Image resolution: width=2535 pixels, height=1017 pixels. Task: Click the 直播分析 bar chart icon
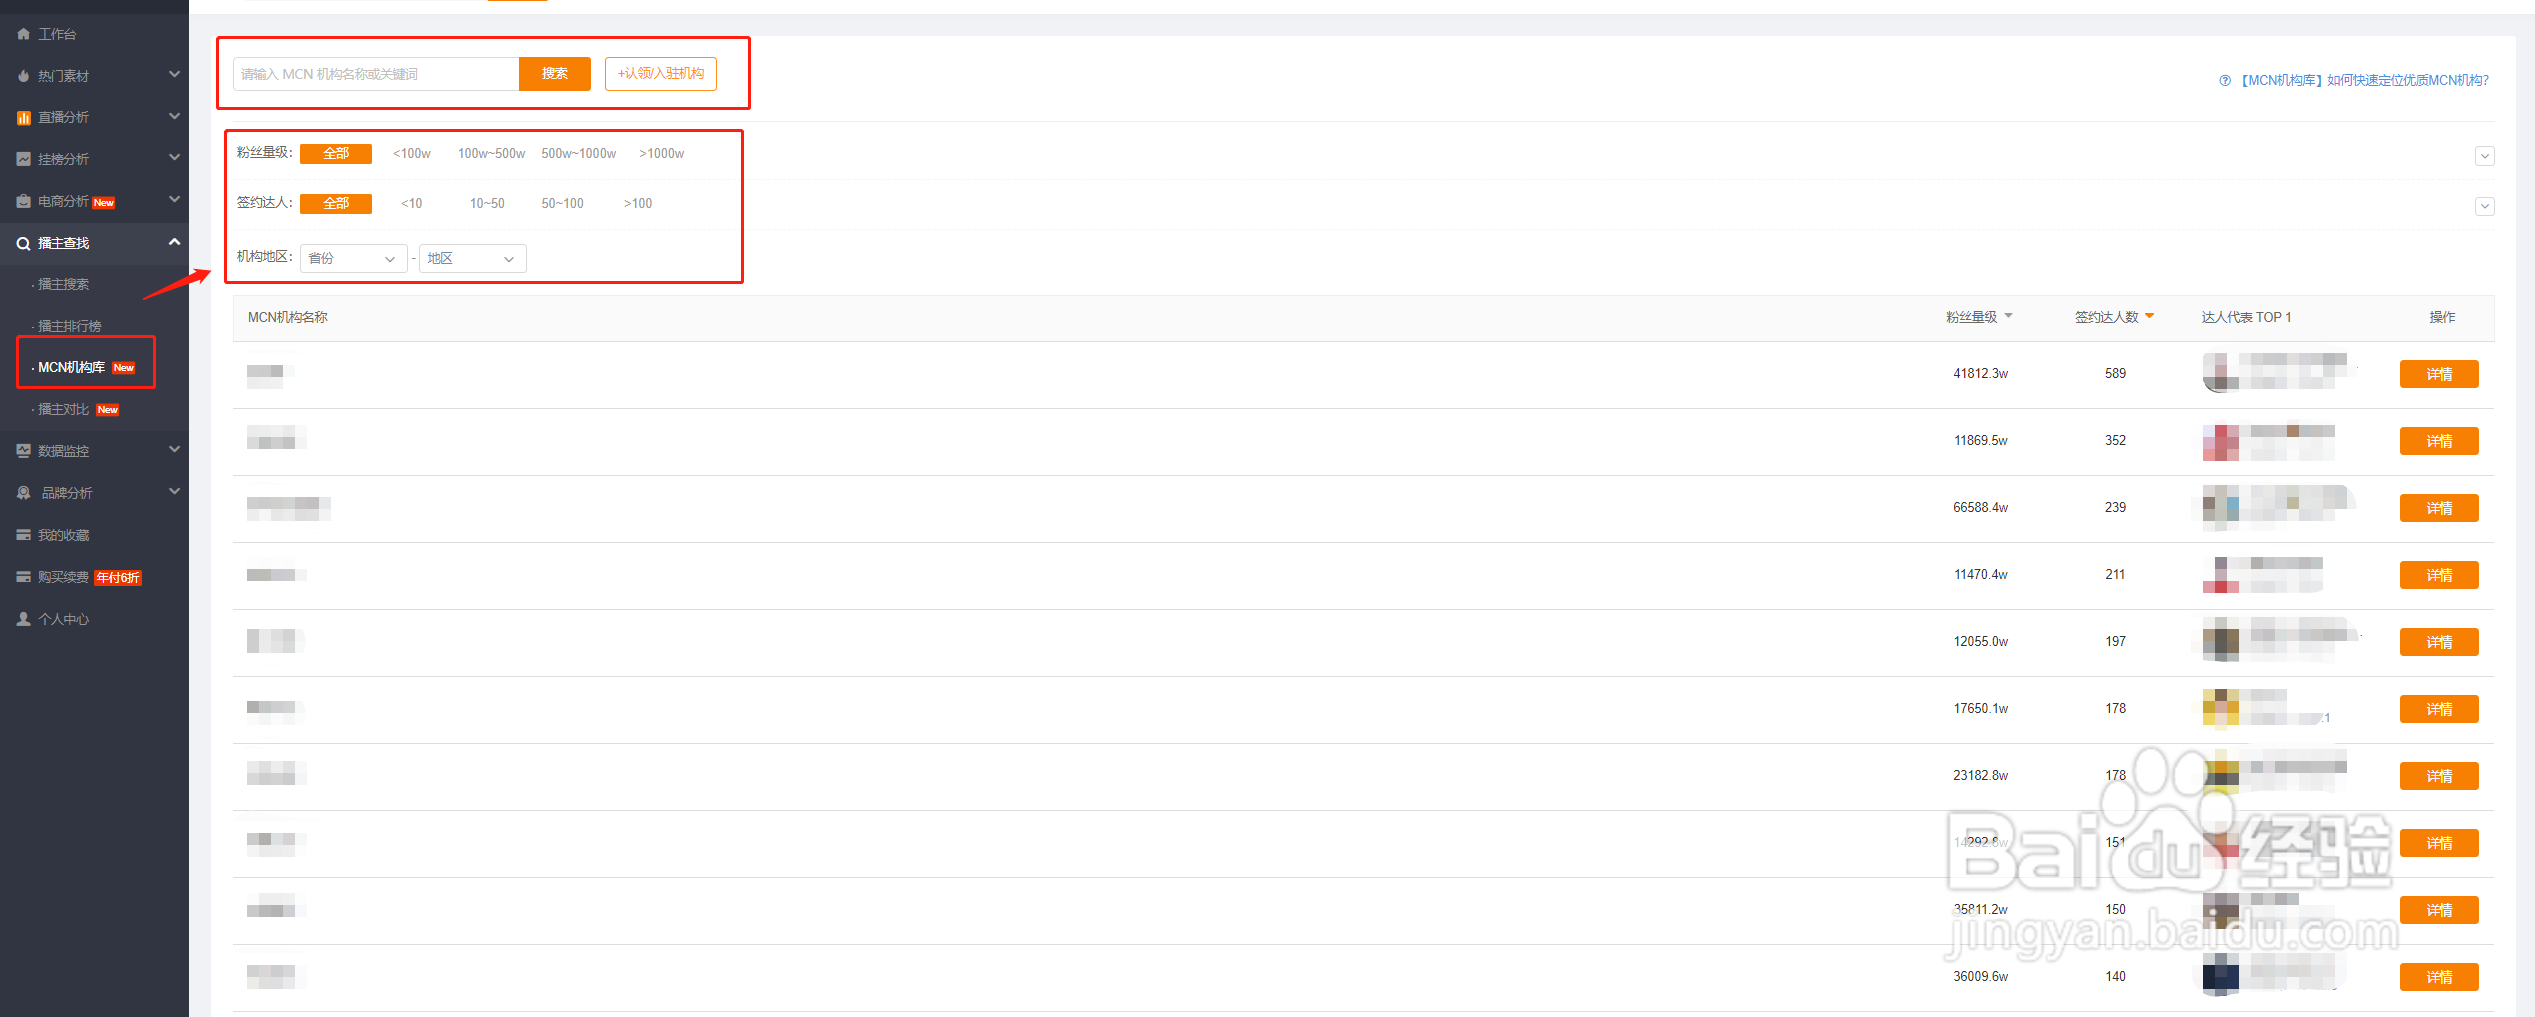(23, 118)
